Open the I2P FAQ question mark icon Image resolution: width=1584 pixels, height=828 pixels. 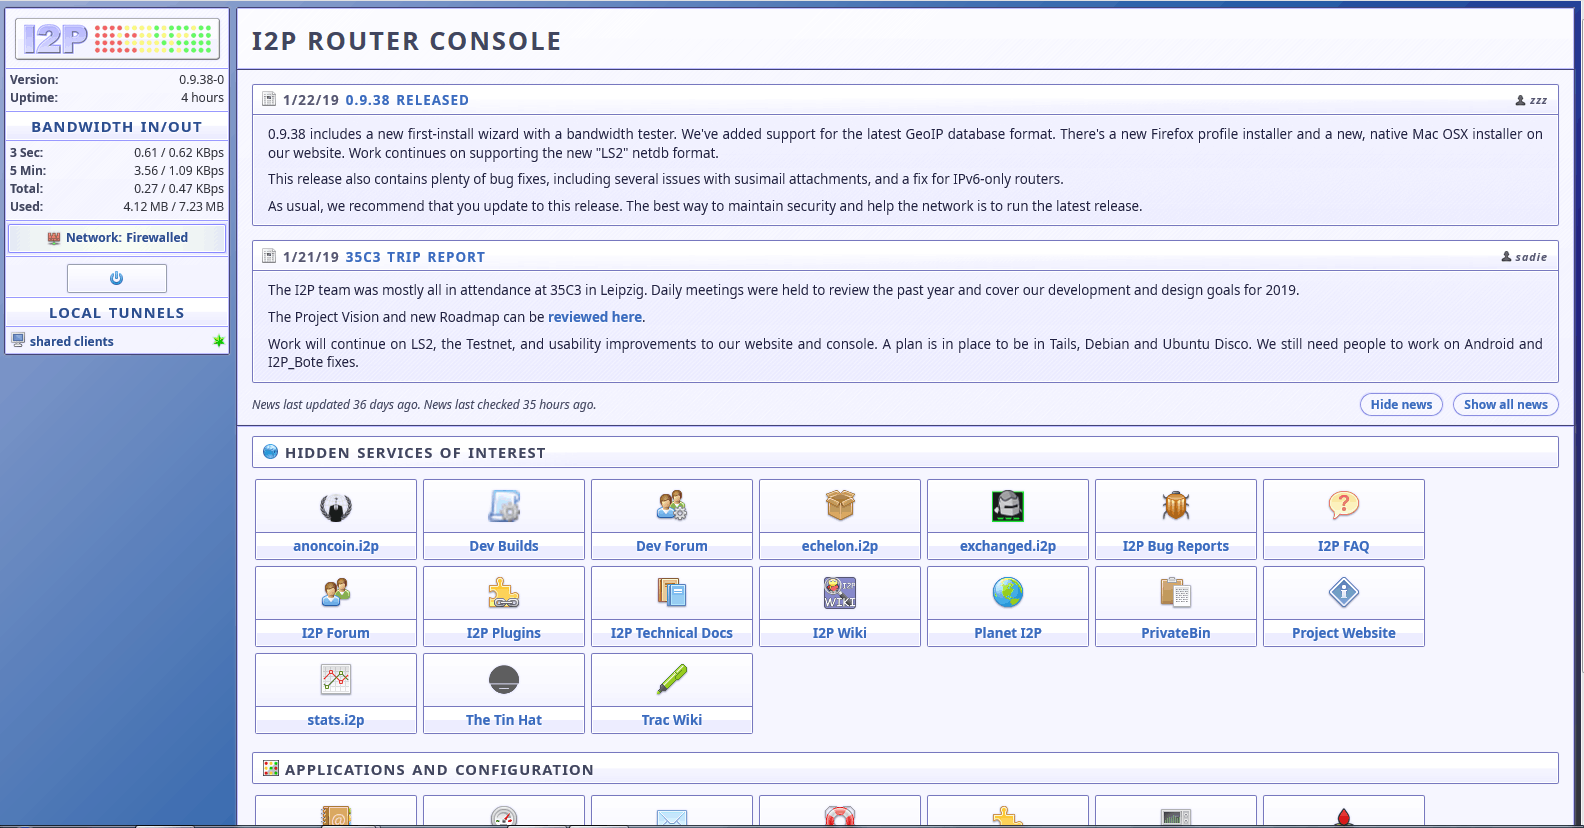tap(1344, 506)
